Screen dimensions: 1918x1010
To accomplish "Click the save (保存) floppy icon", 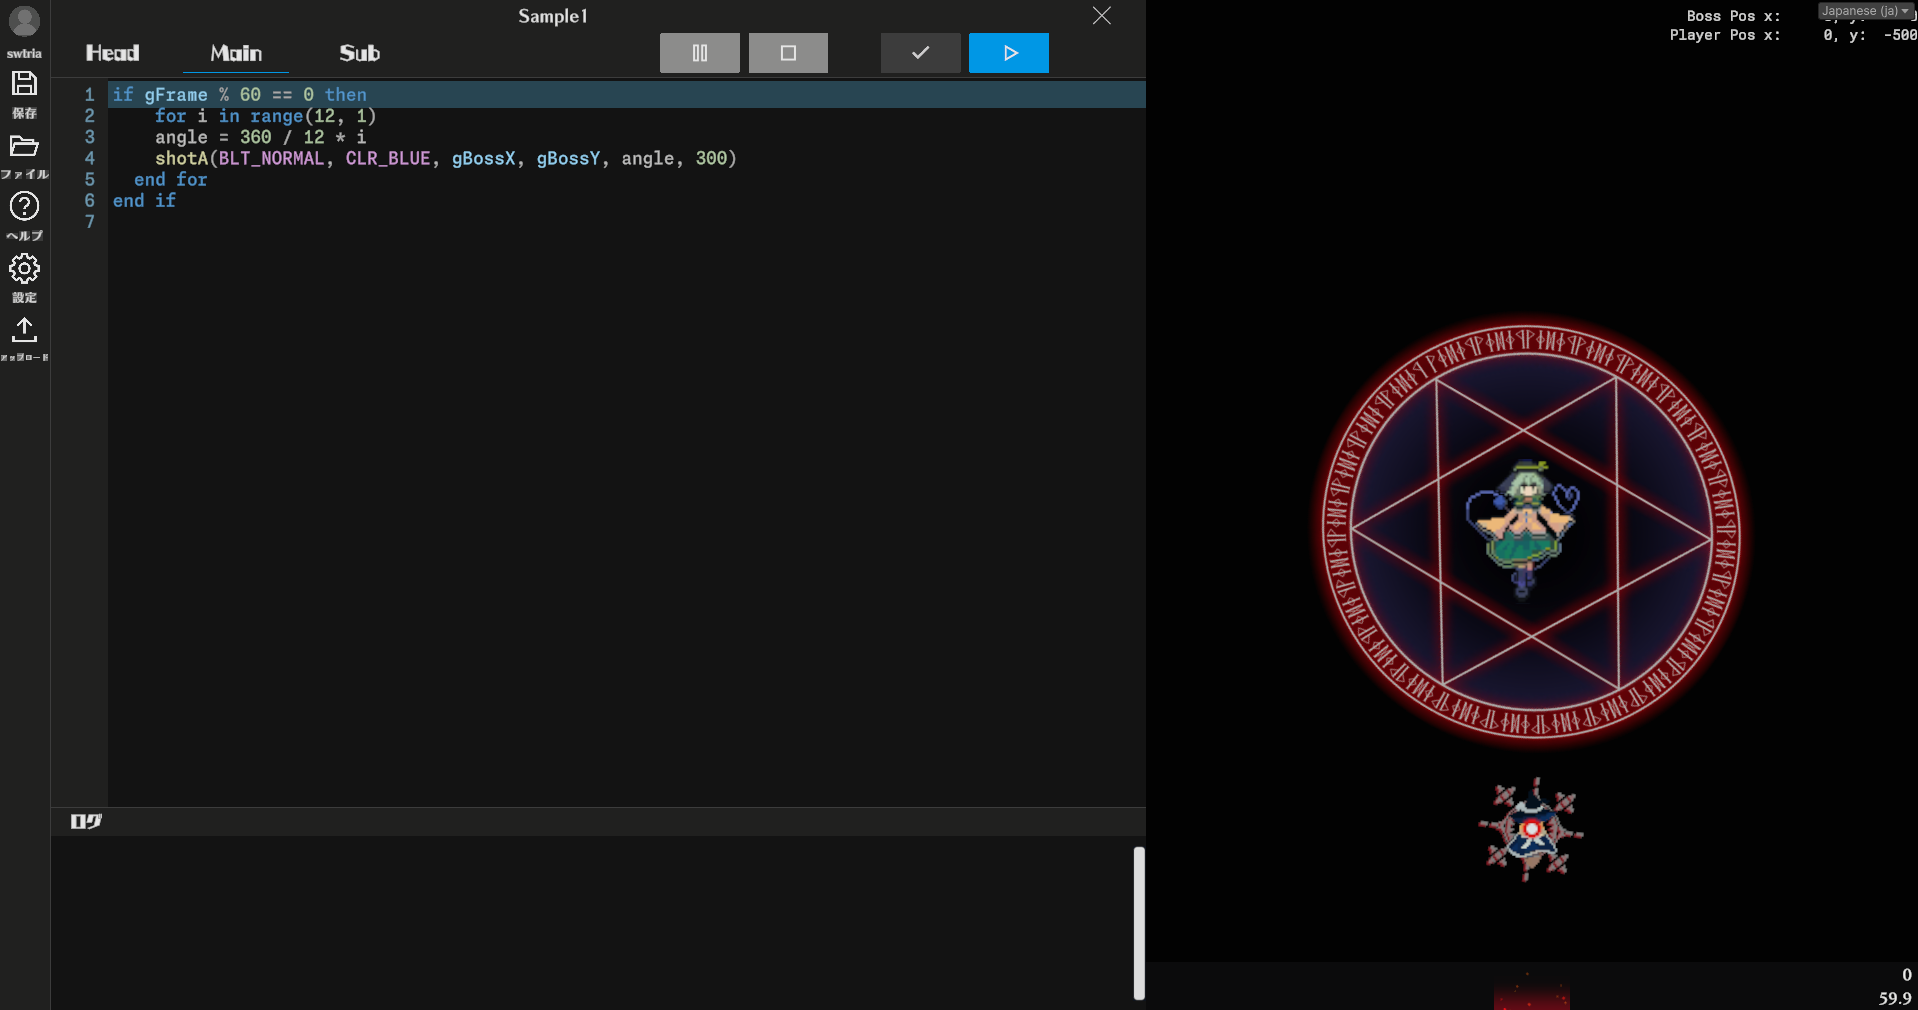I will 24,84.
